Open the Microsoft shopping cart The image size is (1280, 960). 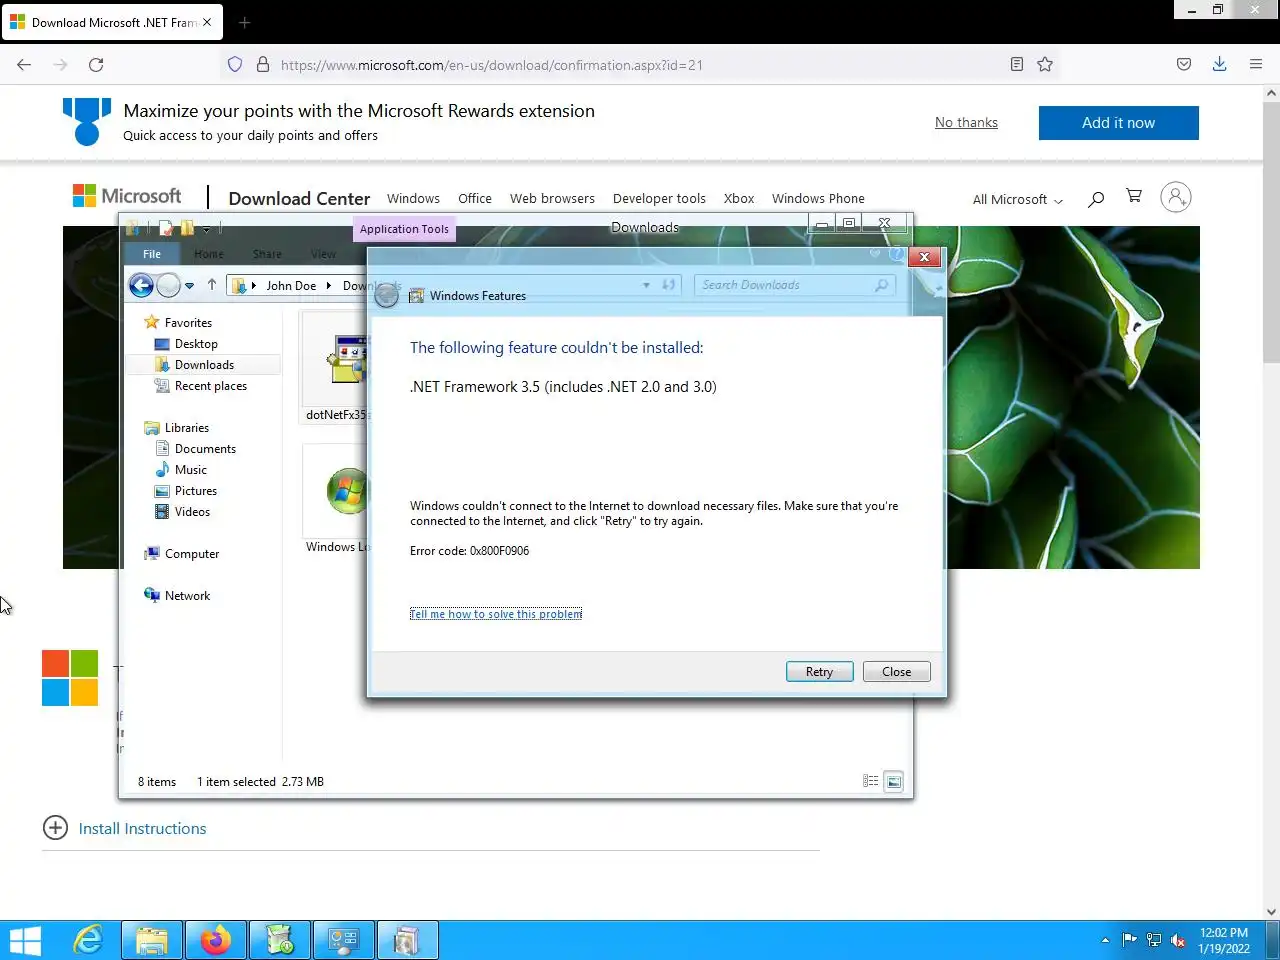click(x=1134, y=196)
